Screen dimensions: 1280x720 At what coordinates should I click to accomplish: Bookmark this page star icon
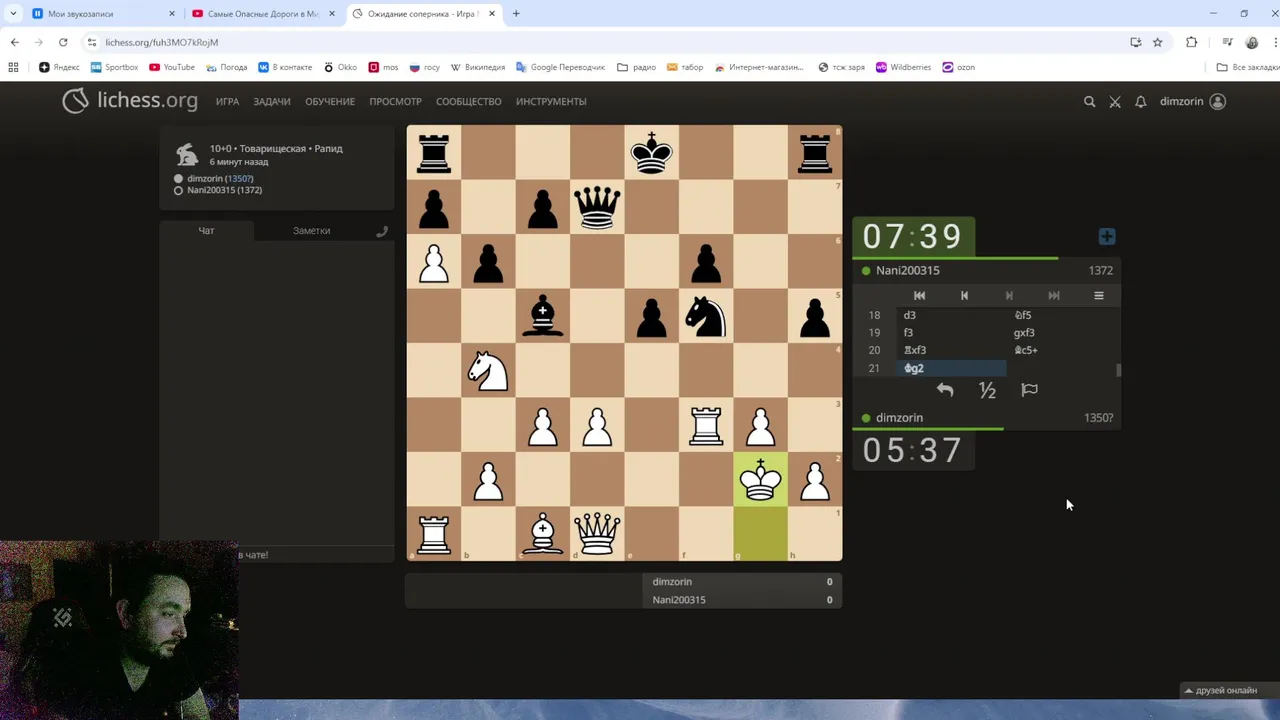1158,42
